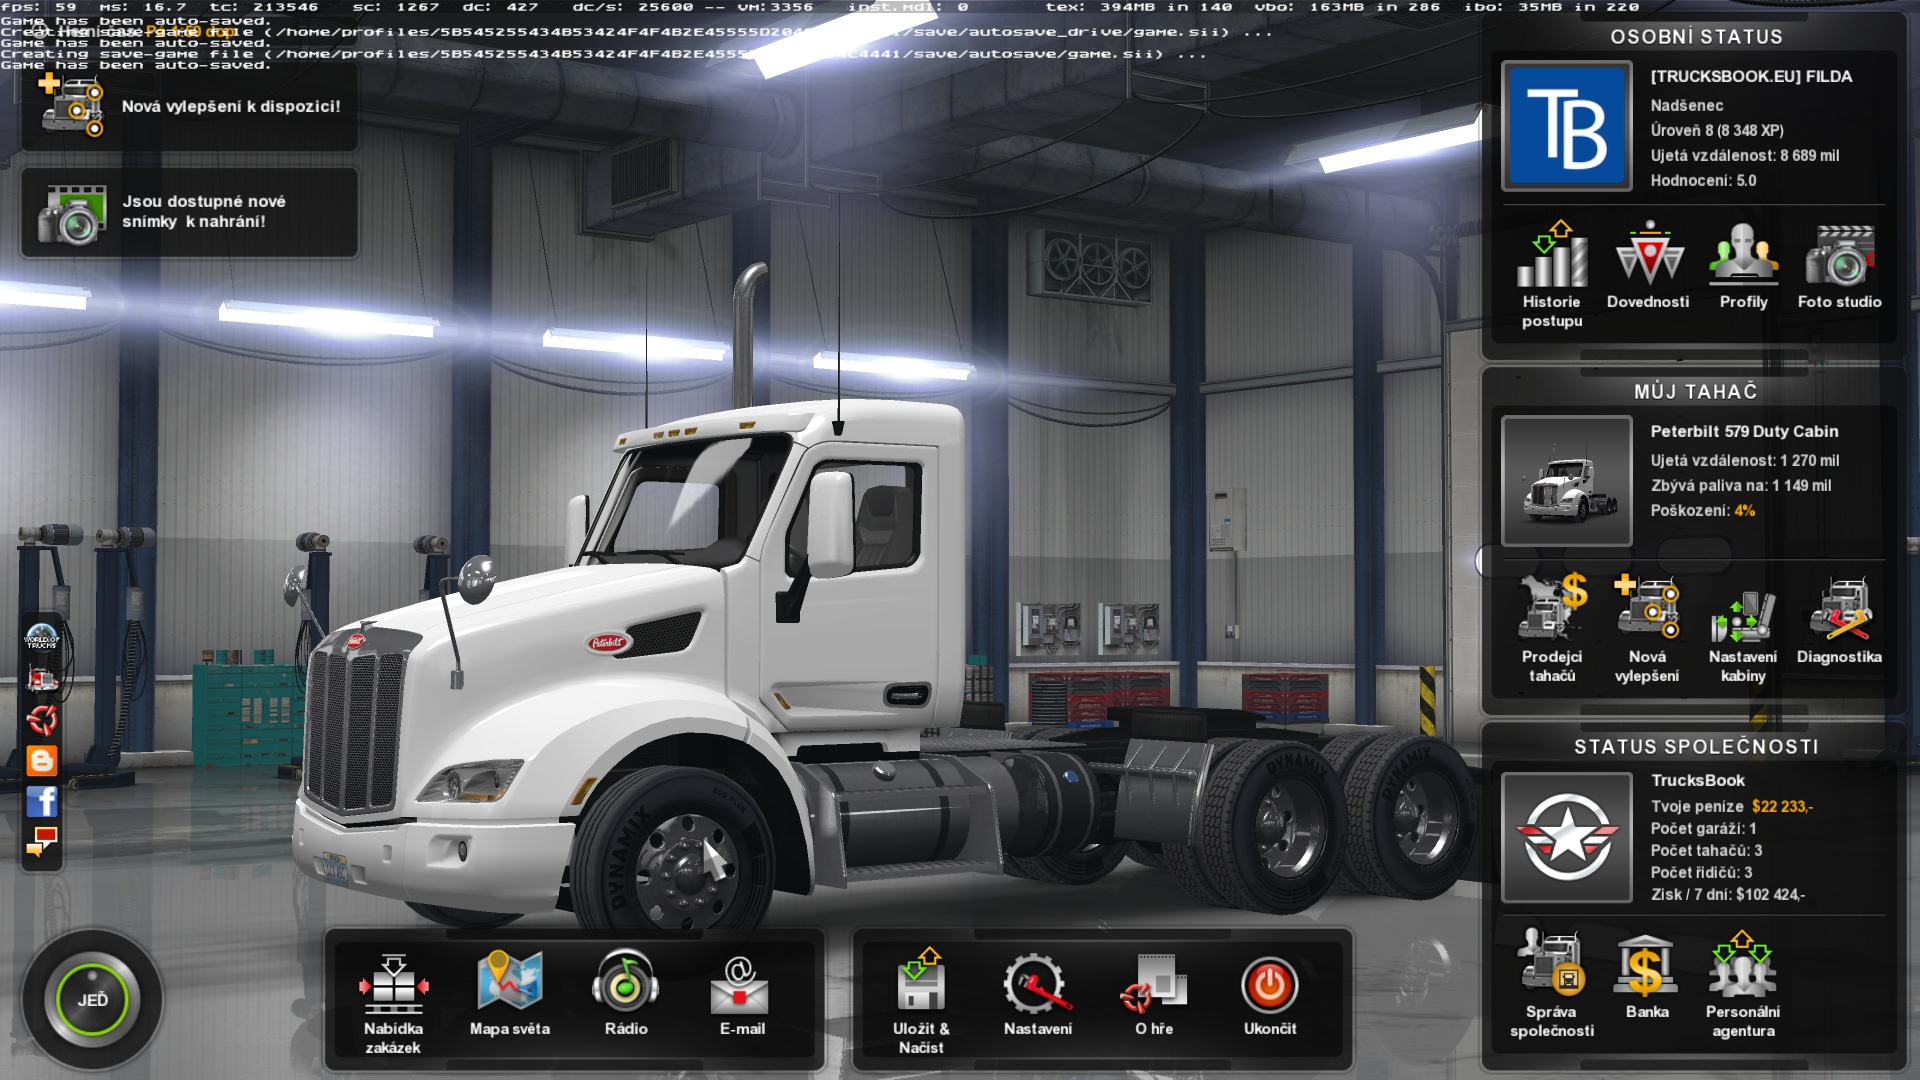Screen dimensions: 1920x1080
Task: Click the TB profile avatar
Action: click(x=1566, y=126)
